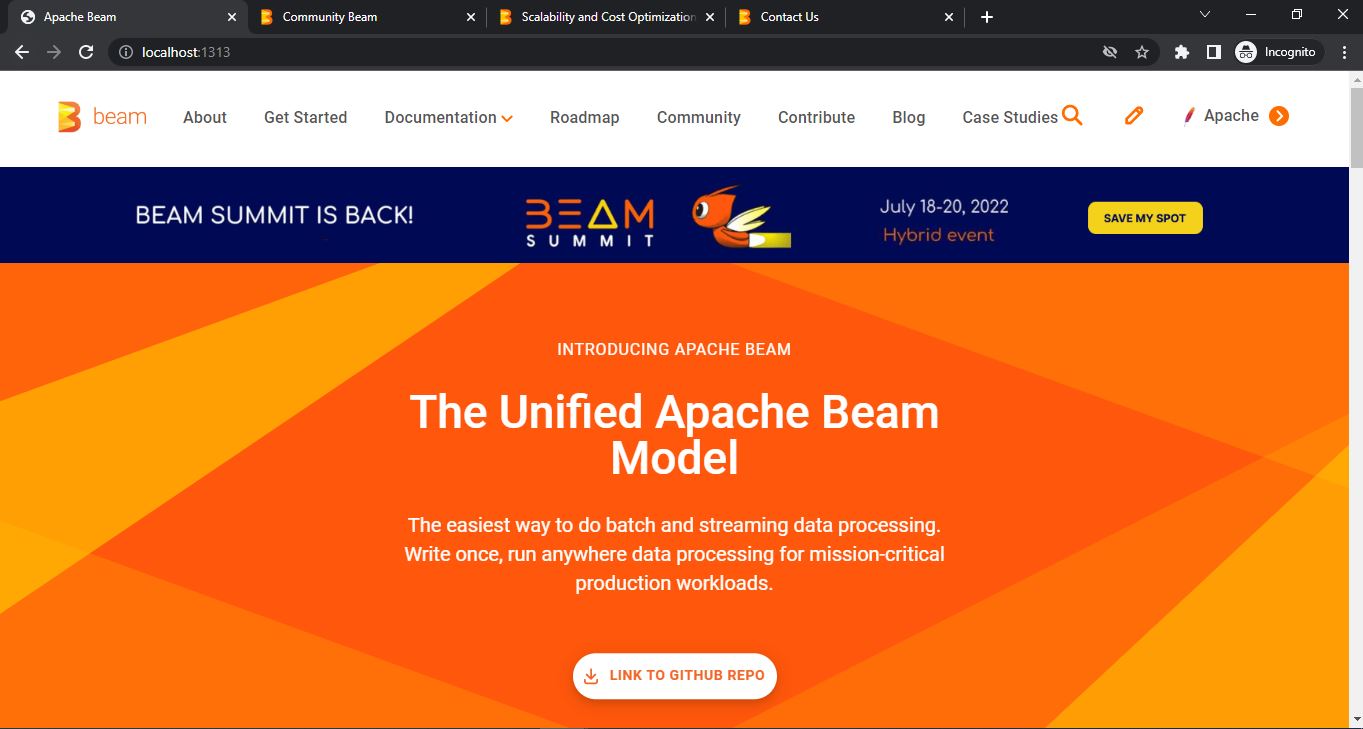
Task: Close Scalability and Cost Optimization tab
Action: [x=710, y=17]
